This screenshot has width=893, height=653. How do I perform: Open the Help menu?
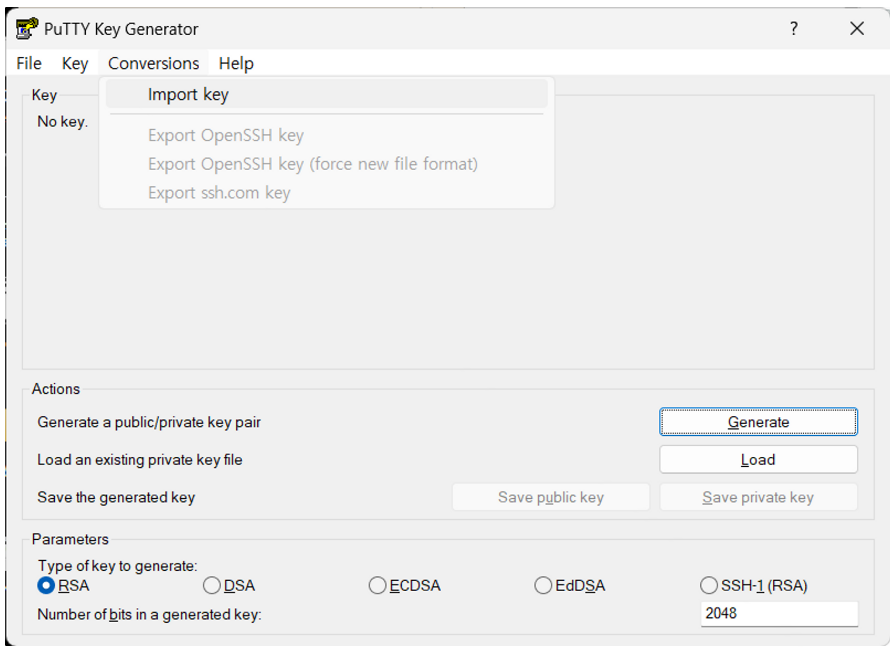click(x=236, y=63)
